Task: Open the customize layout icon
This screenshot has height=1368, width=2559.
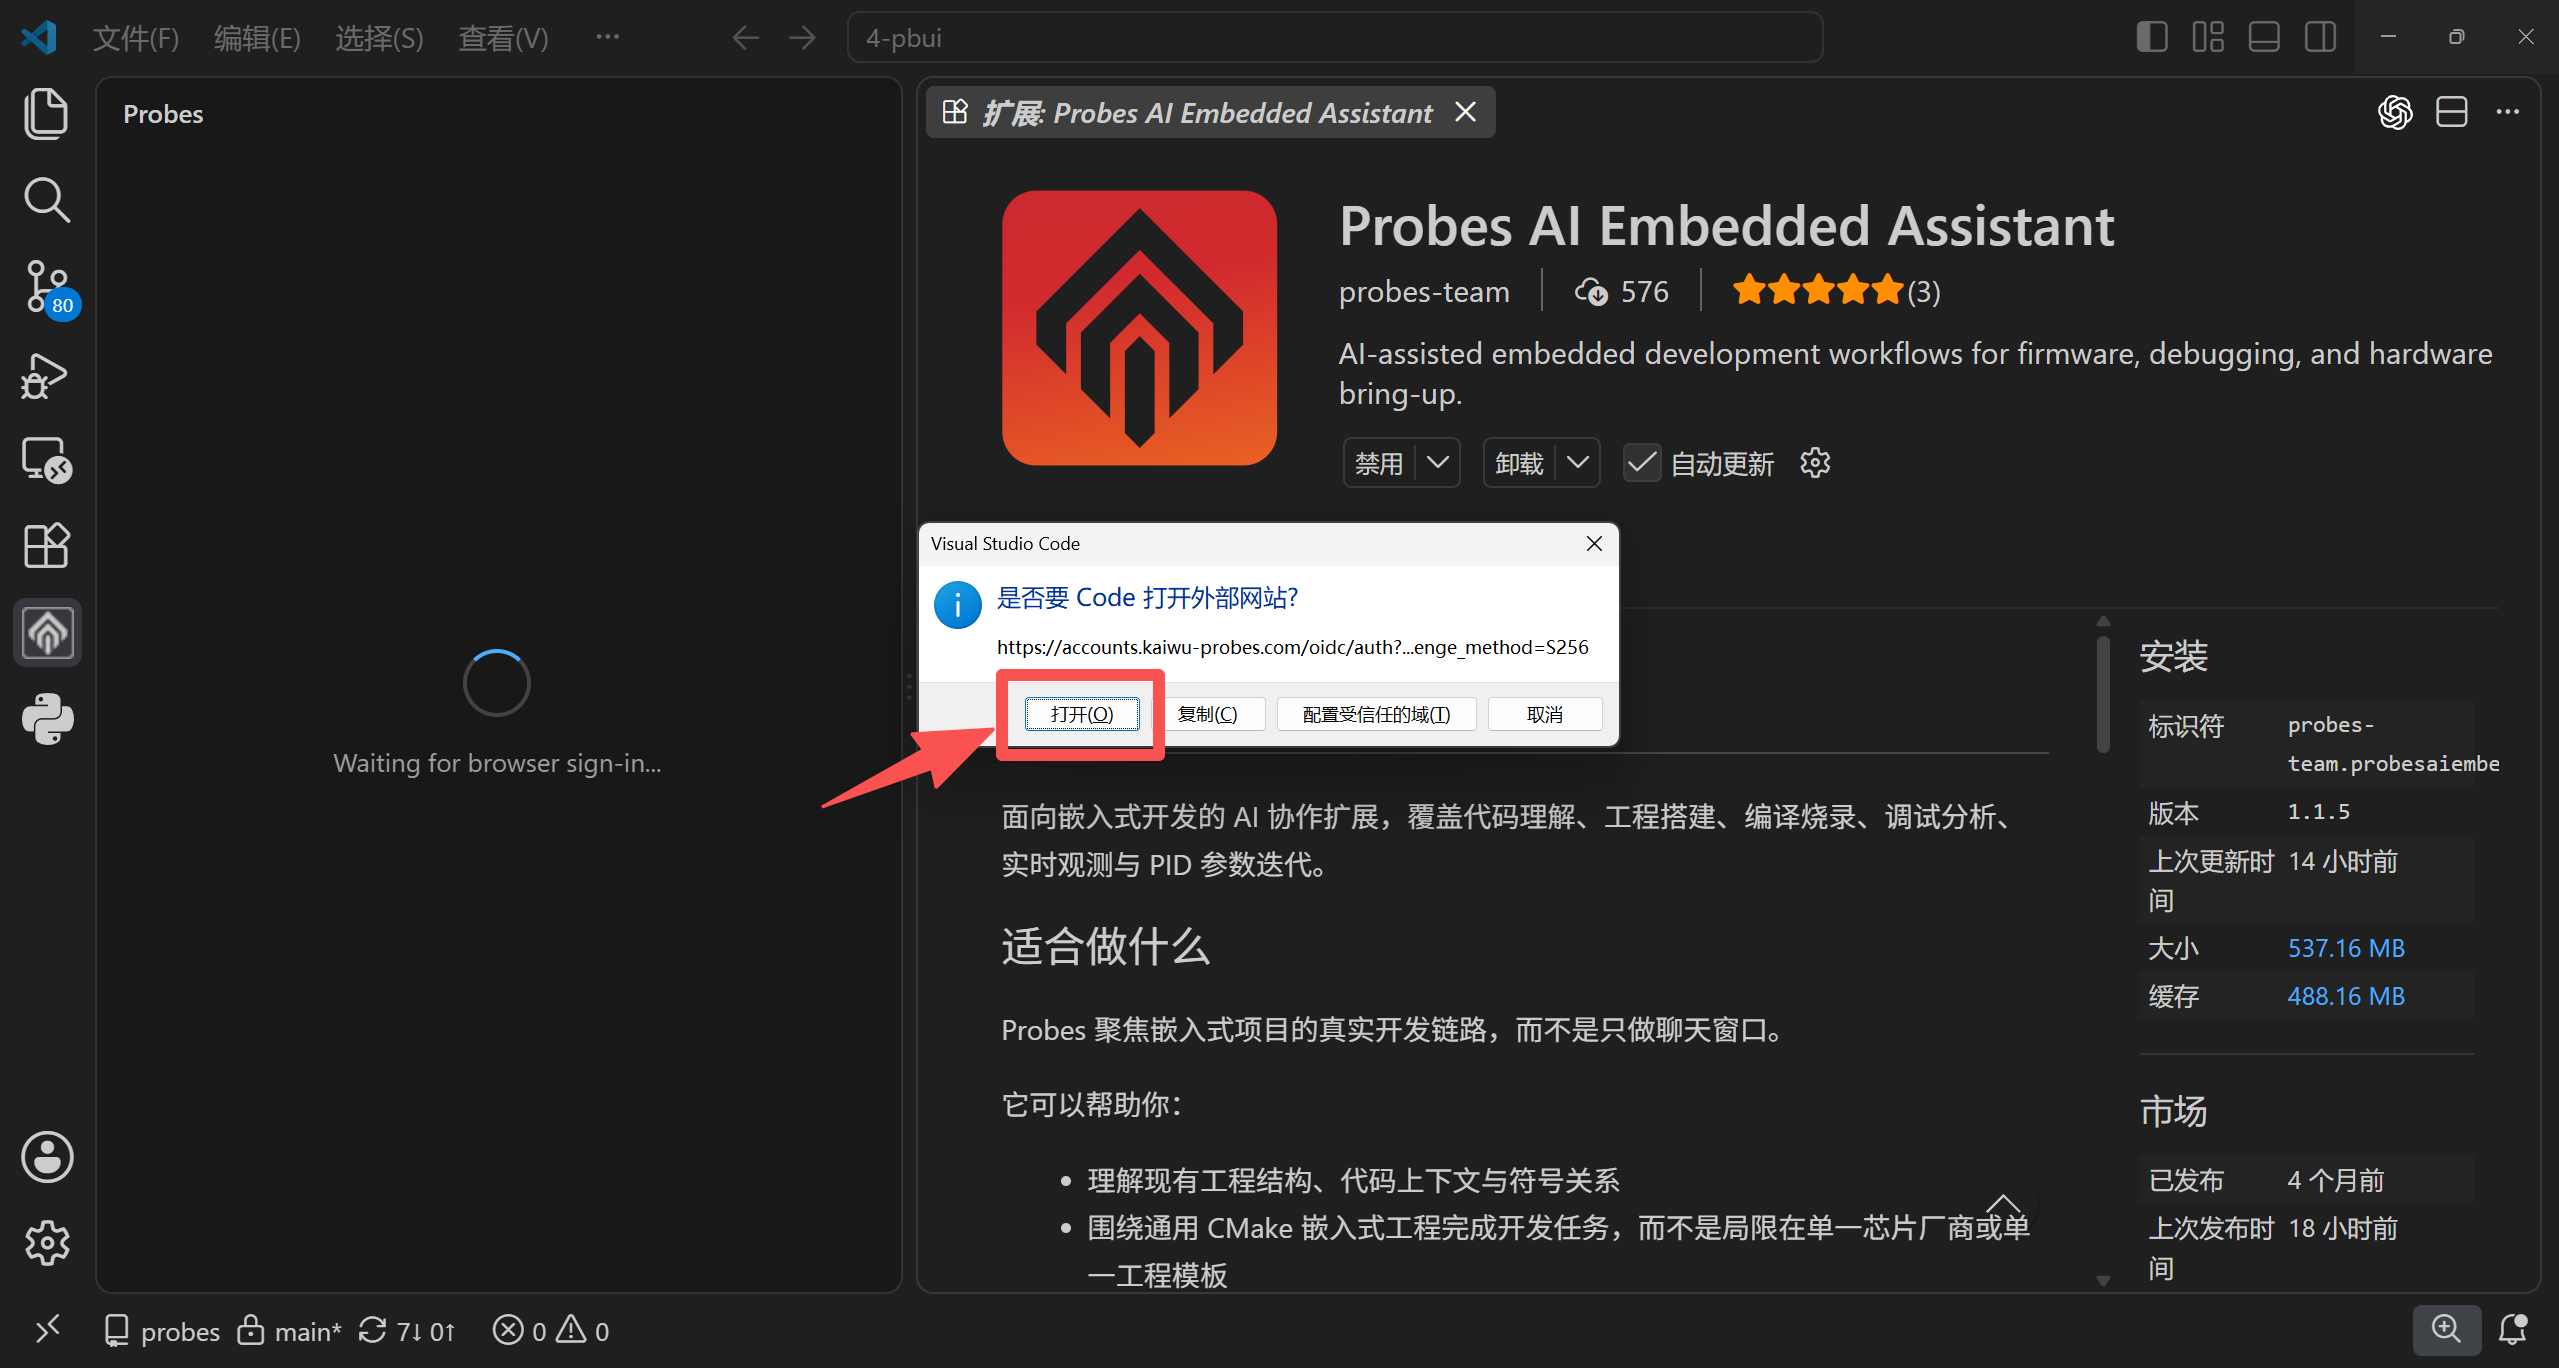Action: click(2207, 37)
